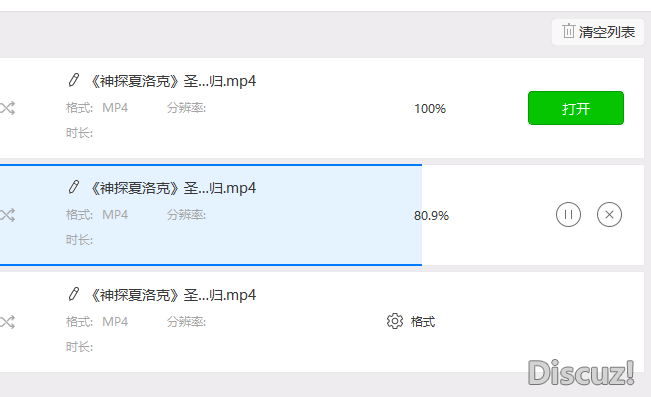Cancel the in-progress conversion
Screen dimensions: 651x397
(609, 215)
